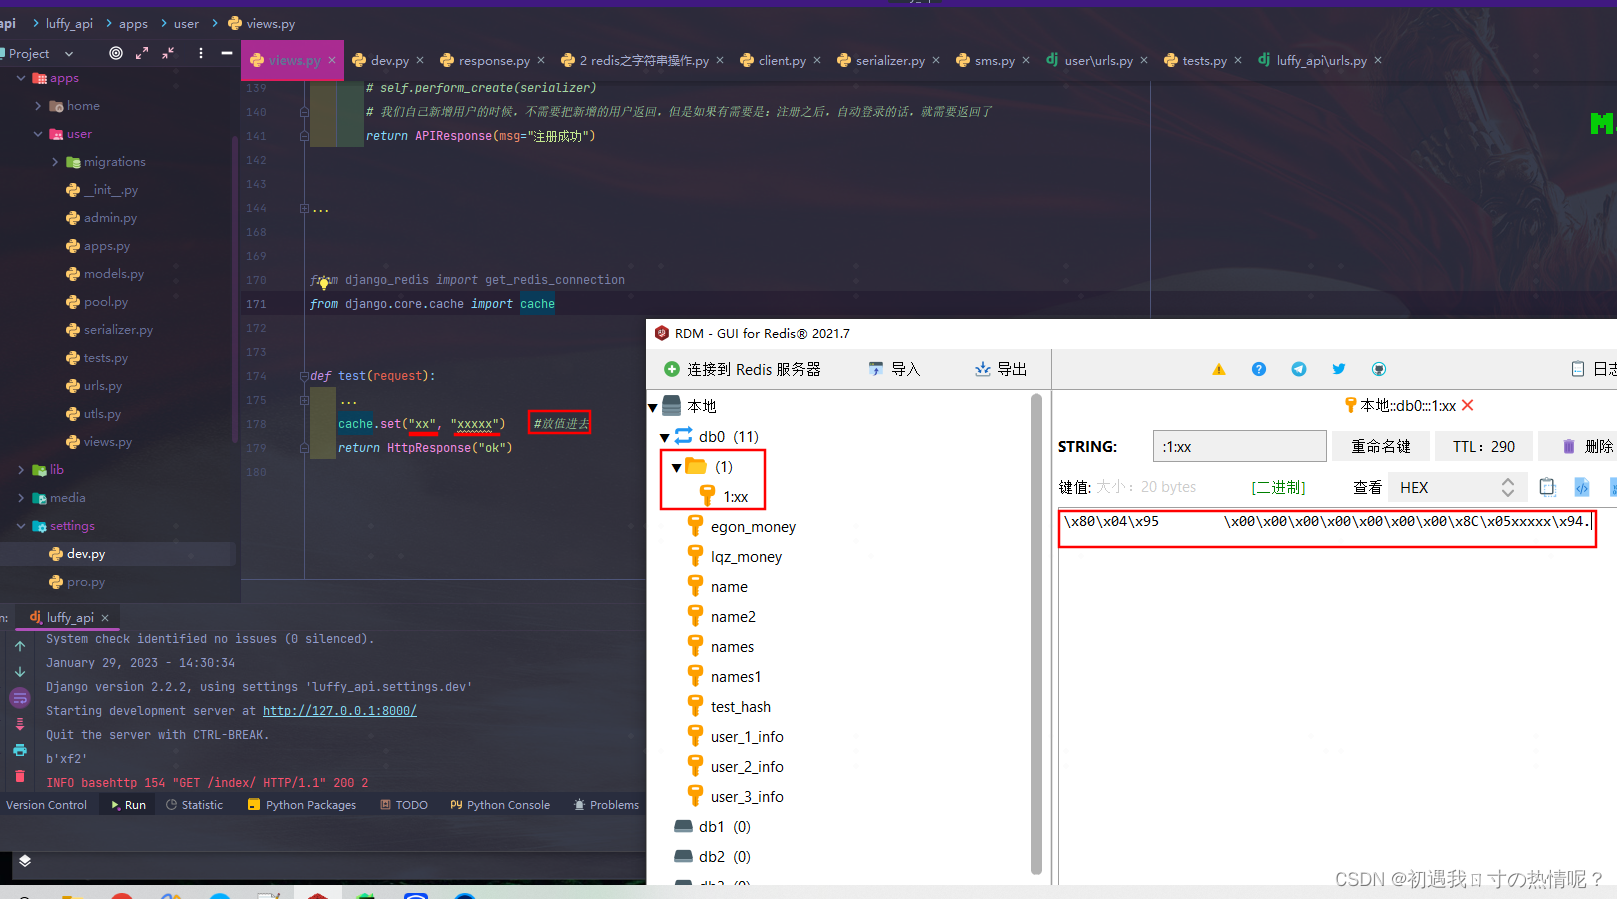
Task: Close luffy_api run tab
Action: 105,618
